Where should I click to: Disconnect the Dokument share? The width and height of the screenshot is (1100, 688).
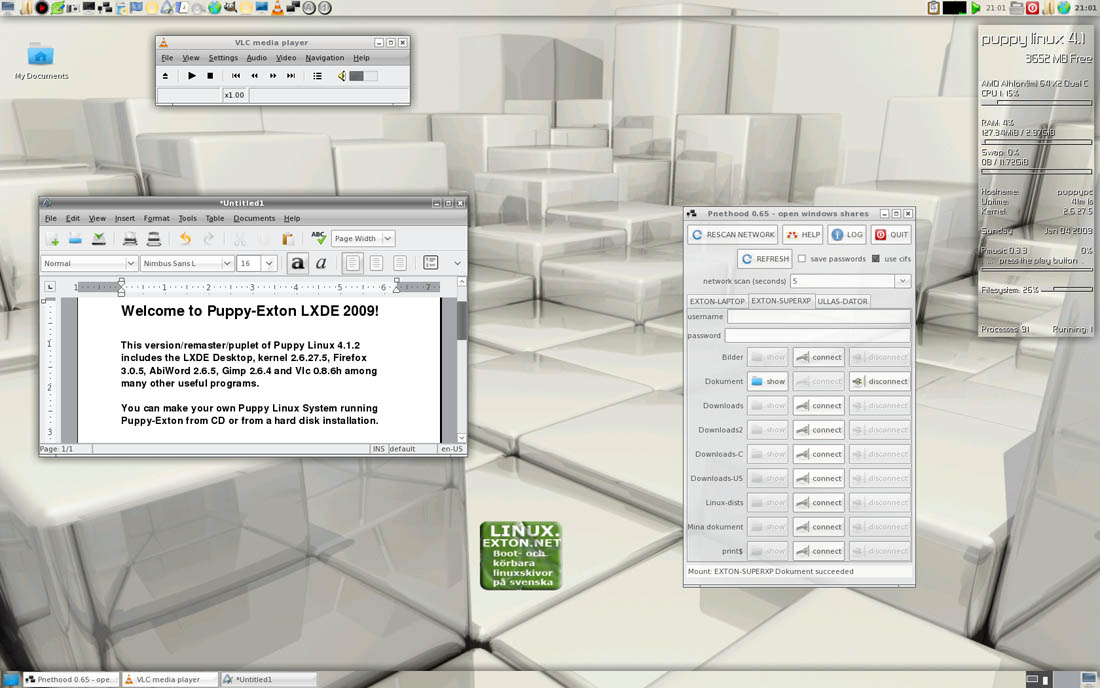880,381
